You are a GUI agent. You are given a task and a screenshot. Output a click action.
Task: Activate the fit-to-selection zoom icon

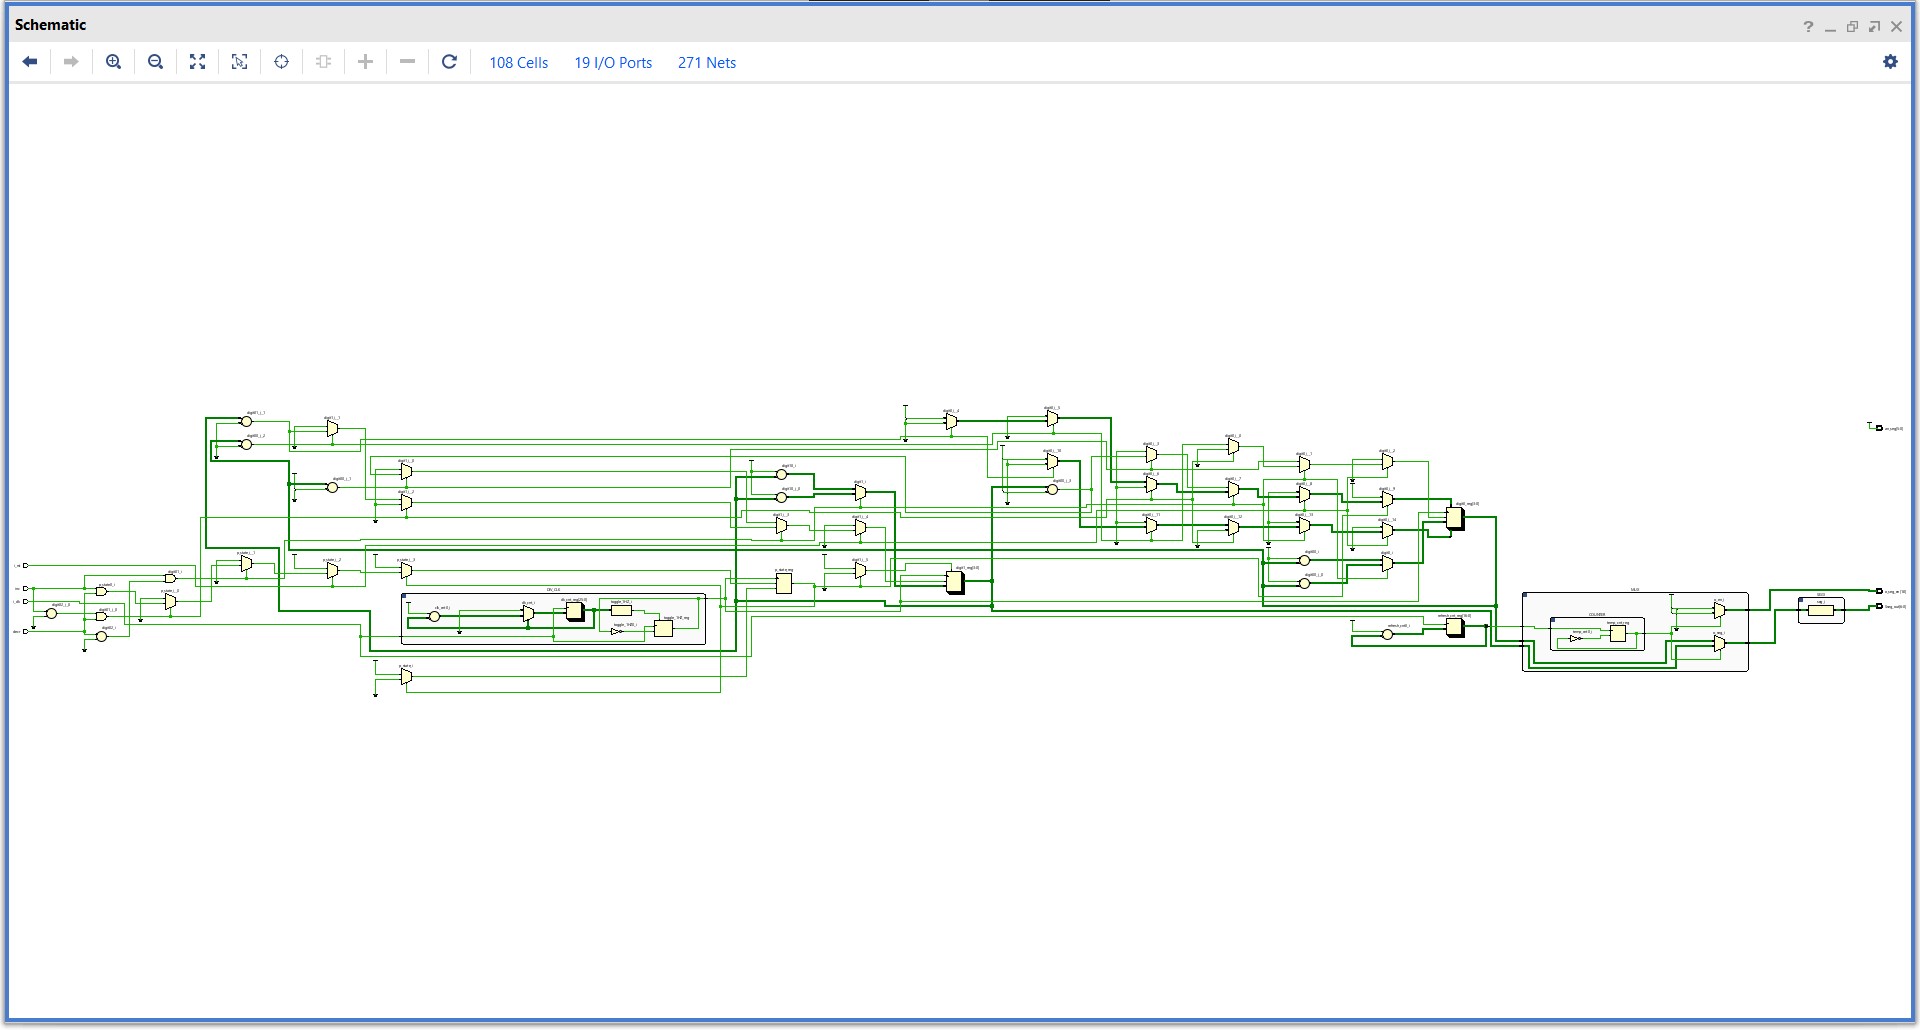240,62
